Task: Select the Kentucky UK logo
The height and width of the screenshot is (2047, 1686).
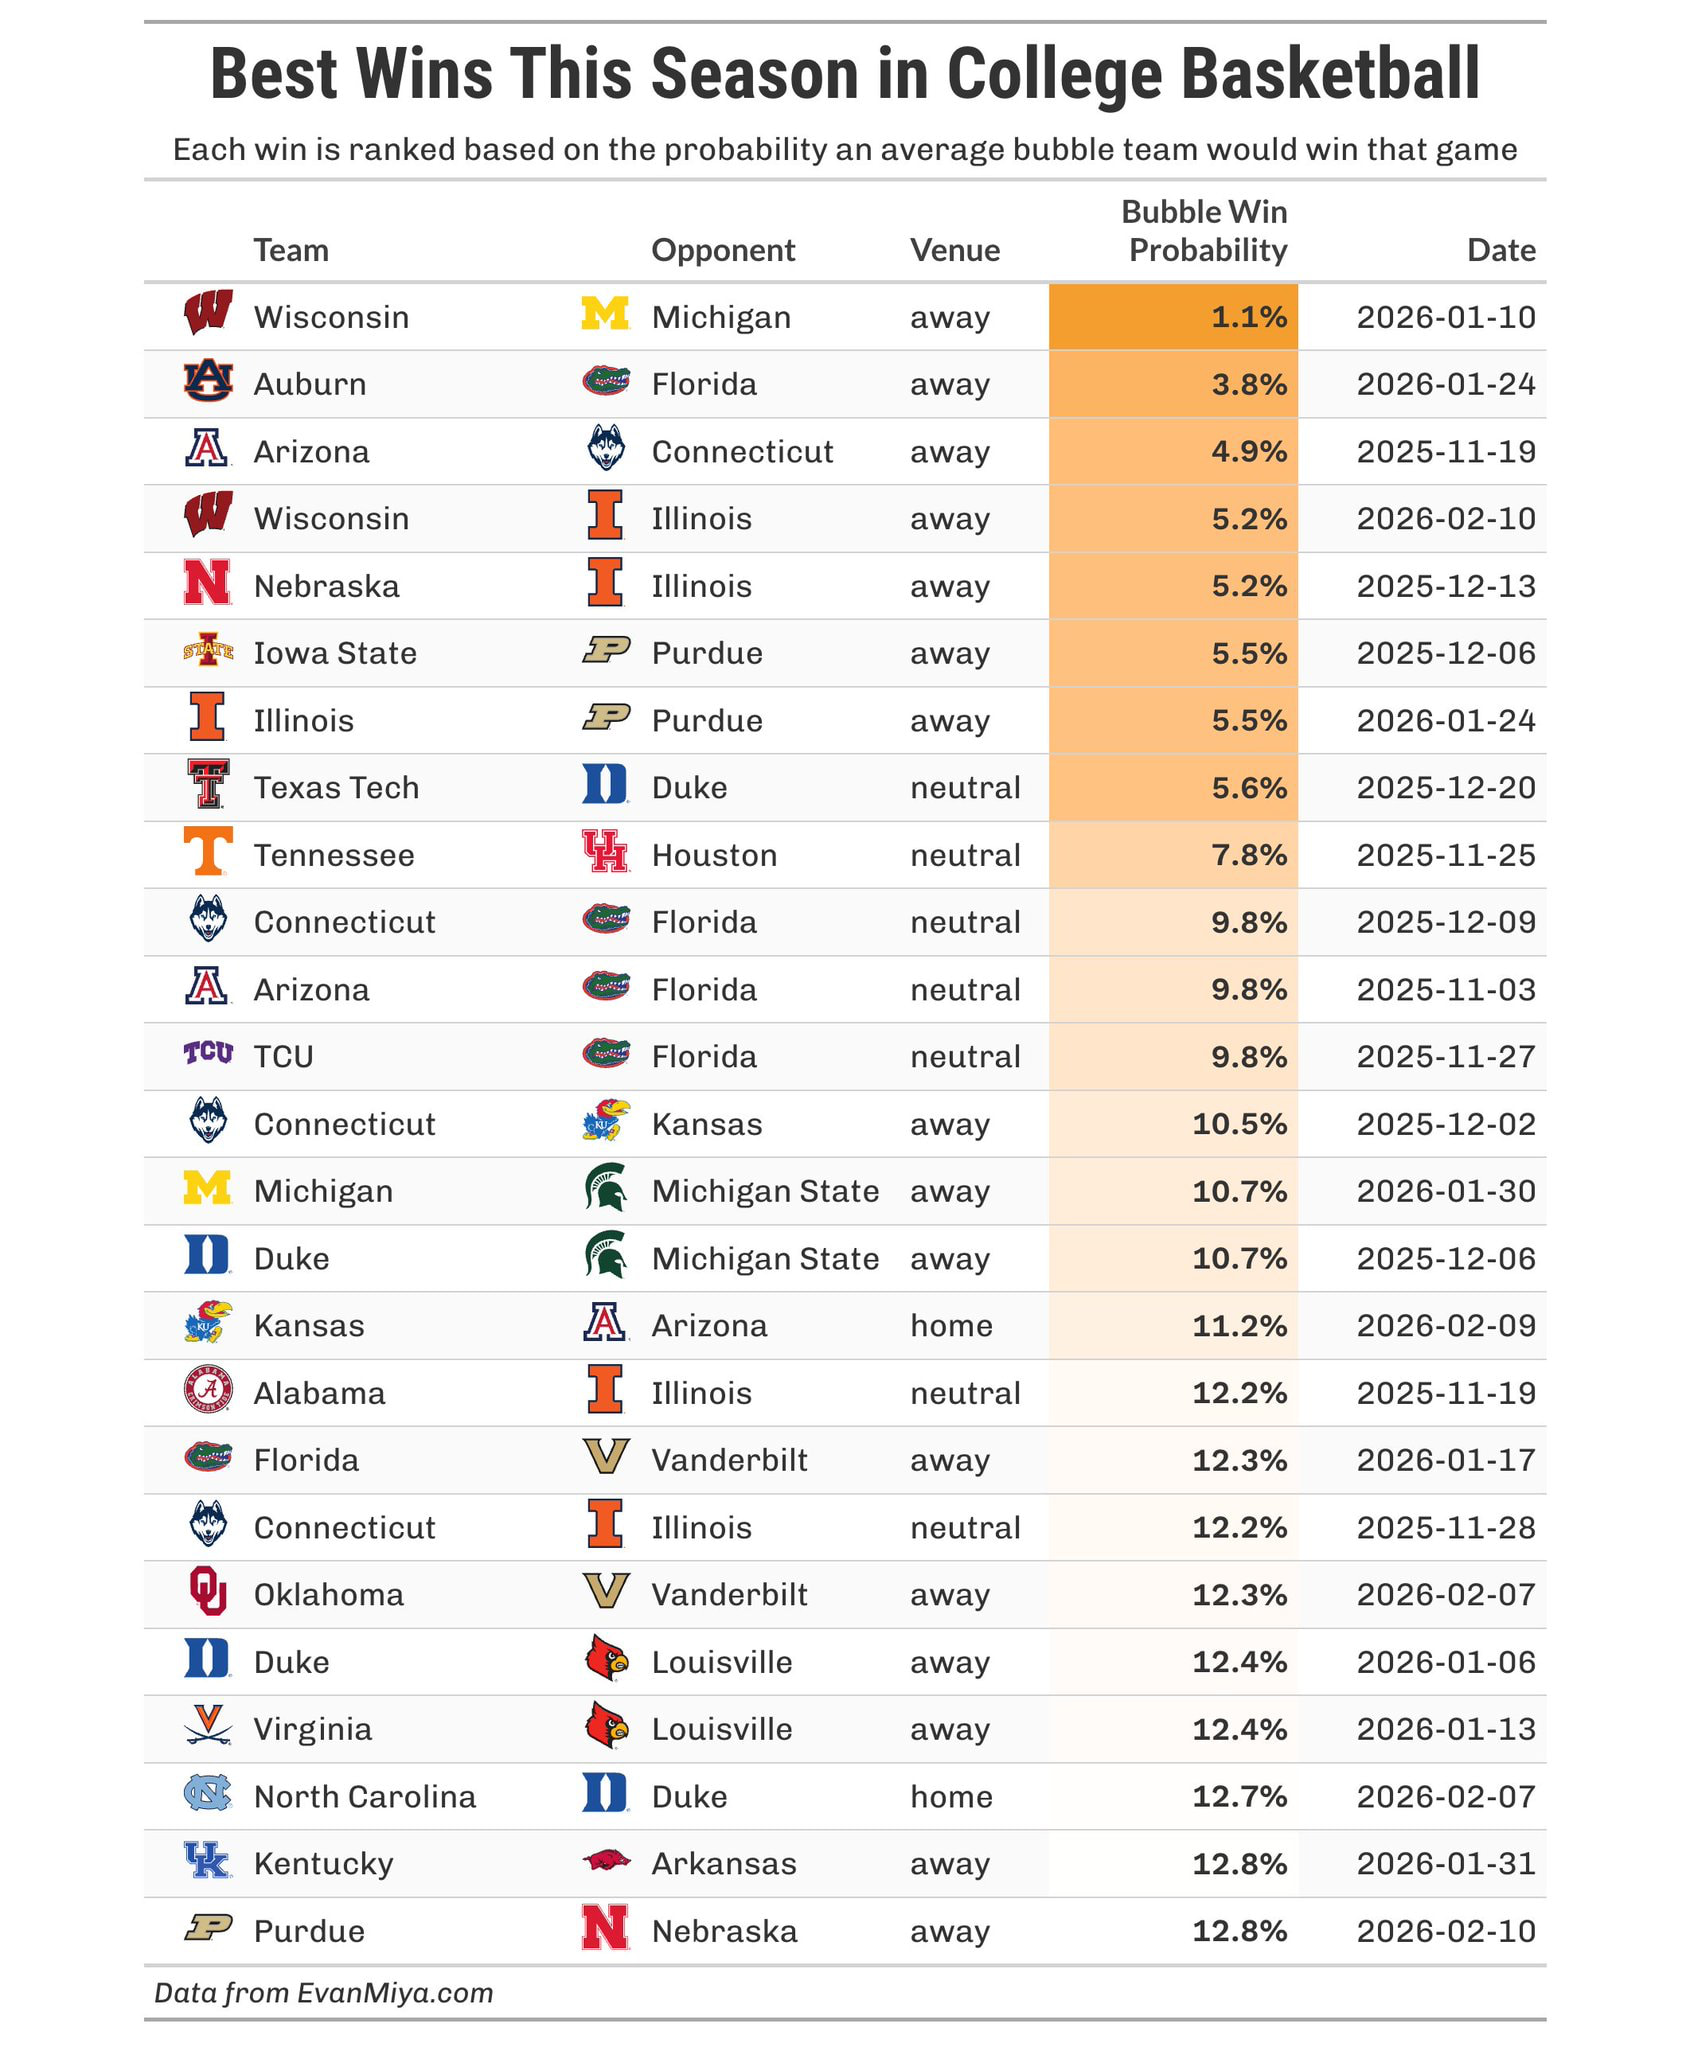Action: (x=208, y=1861)
